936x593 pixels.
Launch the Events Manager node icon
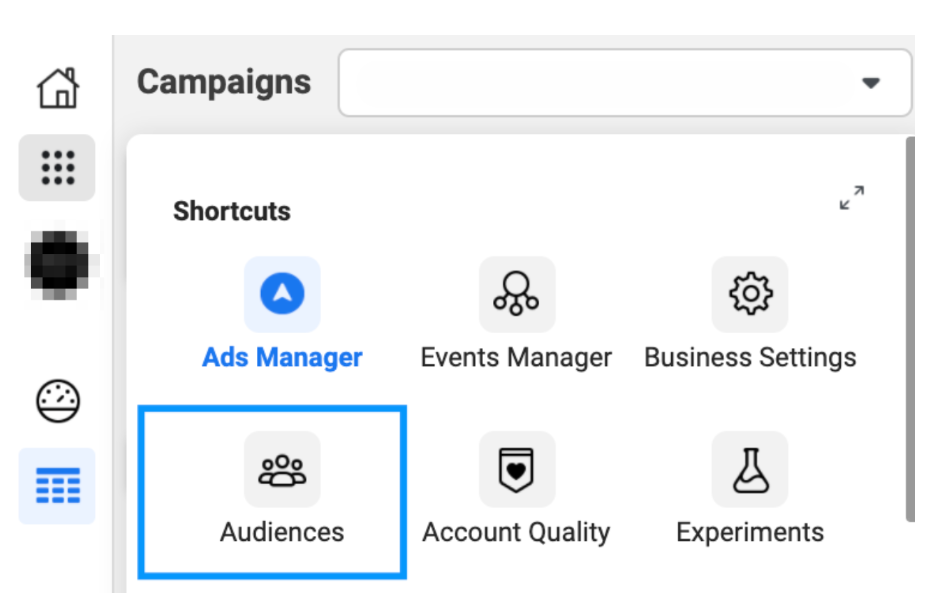coord(517,294)
